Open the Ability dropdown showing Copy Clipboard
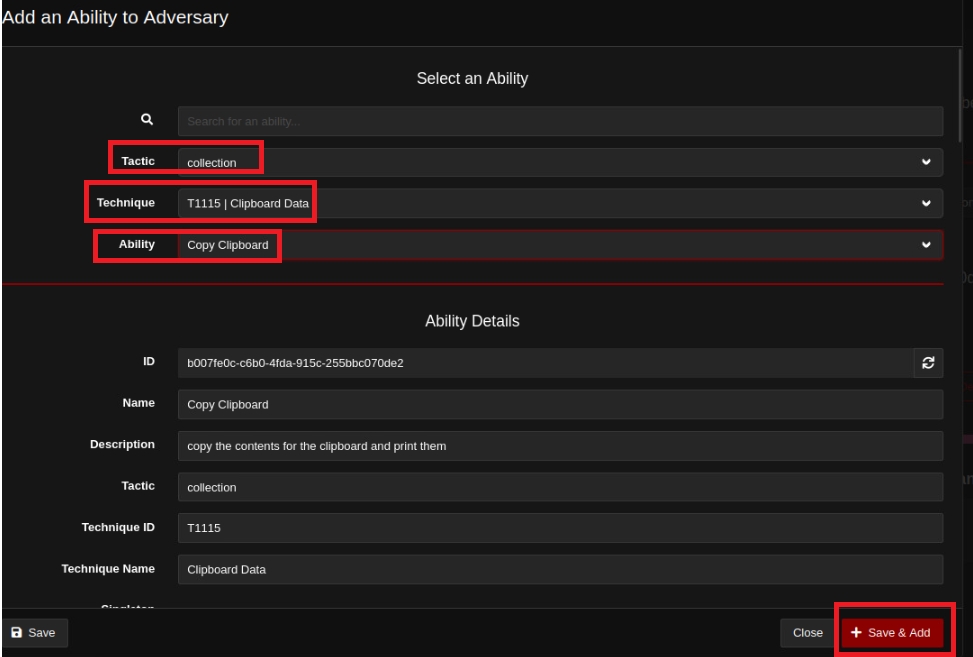Image resolution: width=973 pixels, height=657 pixels. pos(560,245)
